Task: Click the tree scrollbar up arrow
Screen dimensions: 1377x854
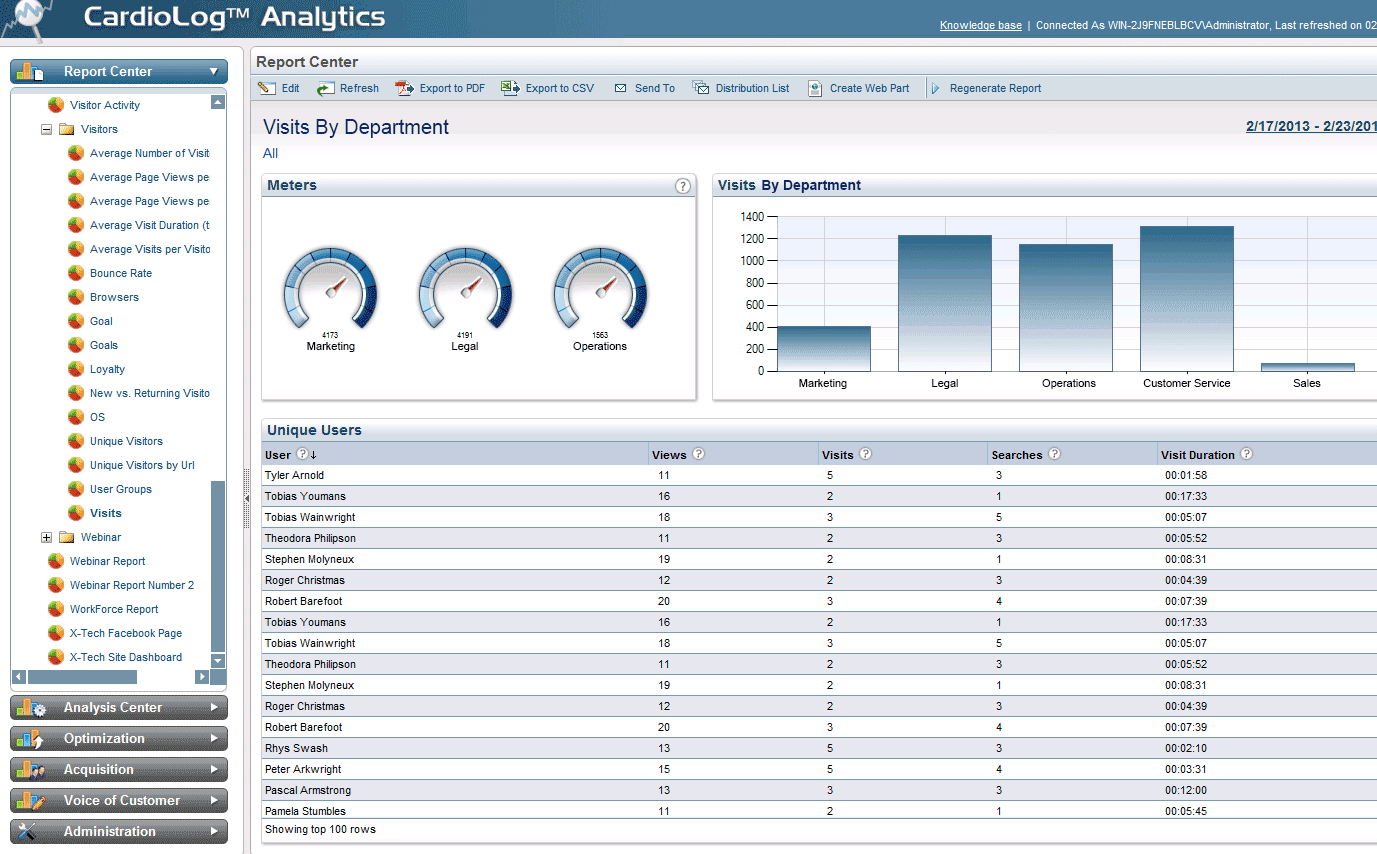Action: coord(218,102)
